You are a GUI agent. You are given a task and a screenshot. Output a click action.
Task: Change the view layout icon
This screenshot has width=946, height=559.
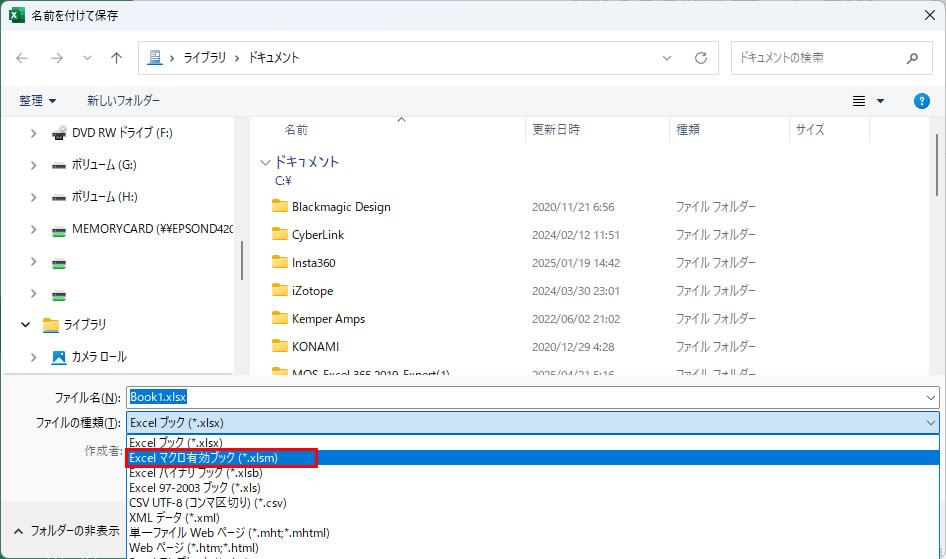click(x=859, y=101)
